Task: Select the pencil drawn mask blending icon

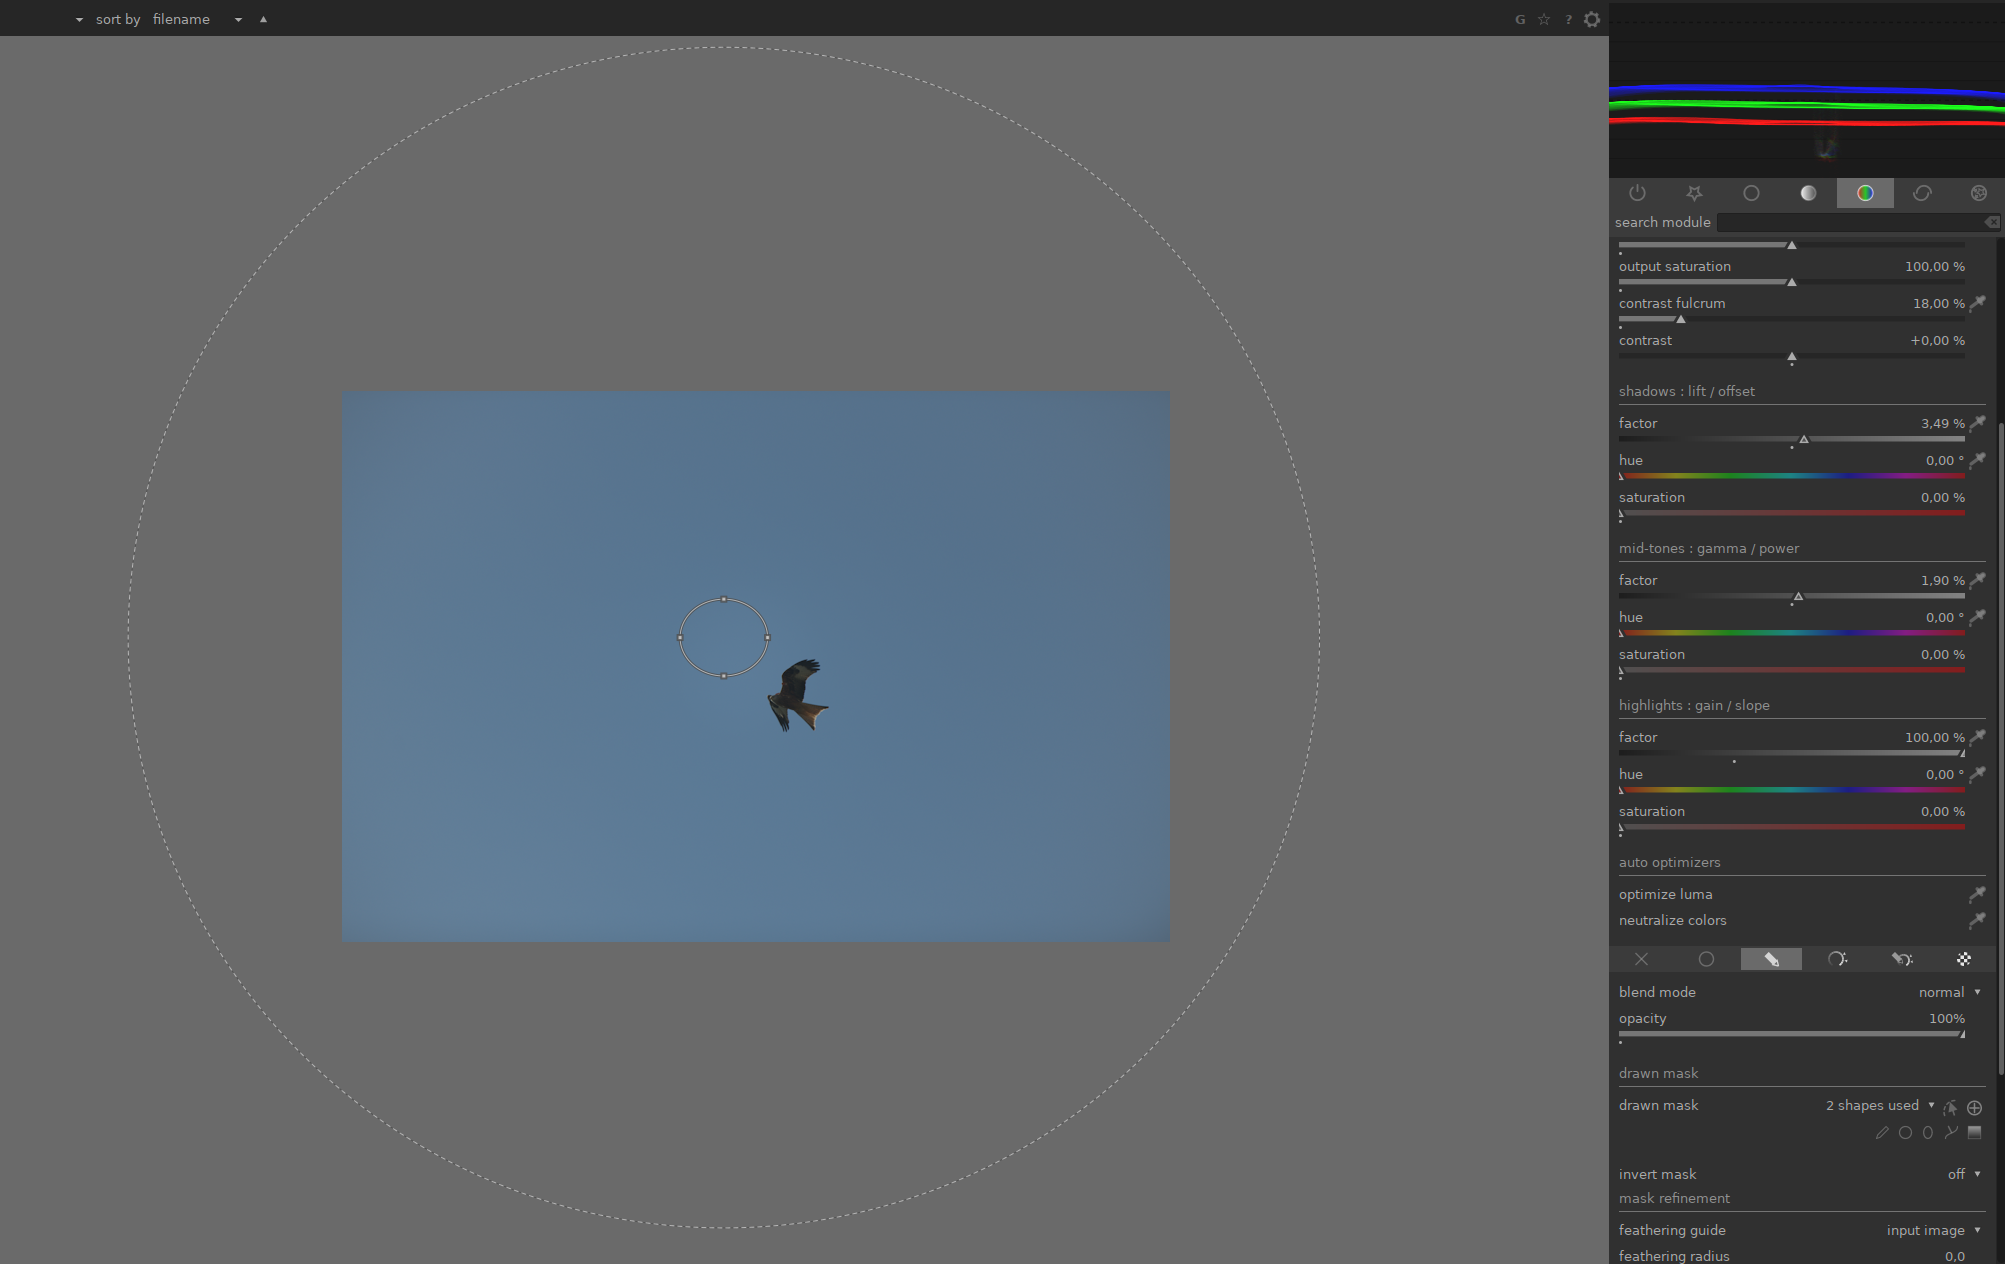Action: tap(1771, 959)
